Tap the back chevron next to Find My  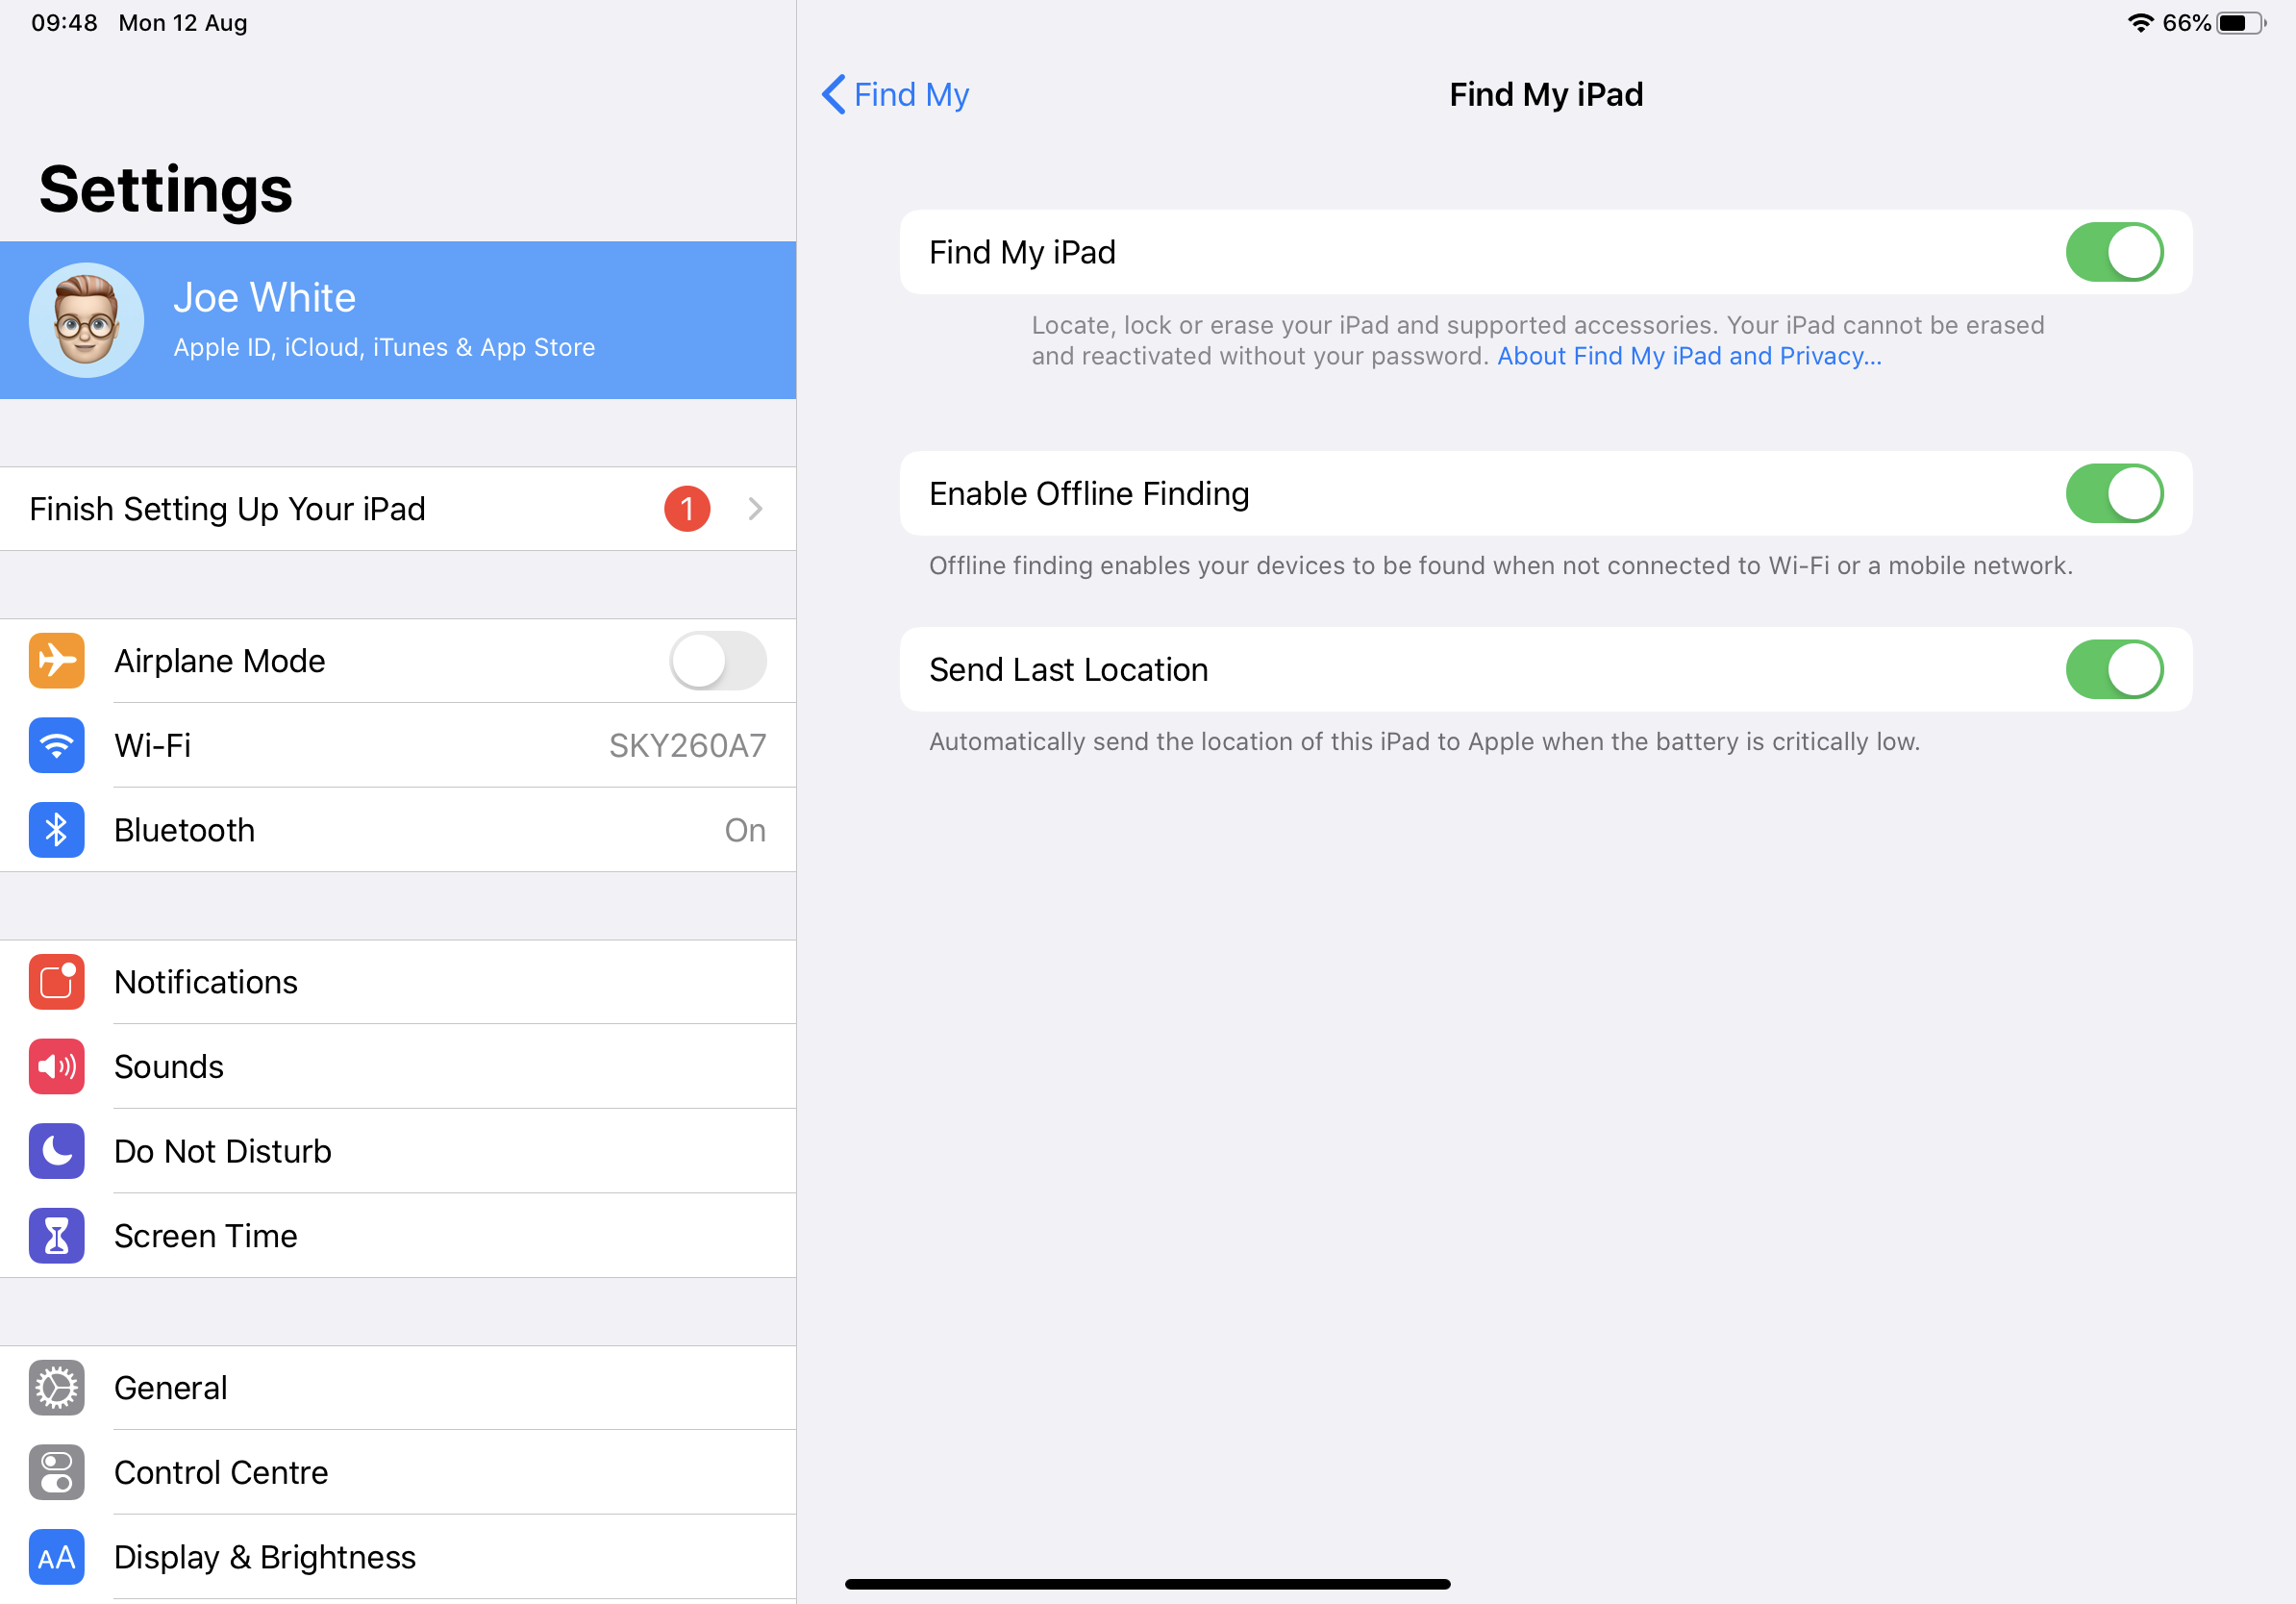click(833, 94)
